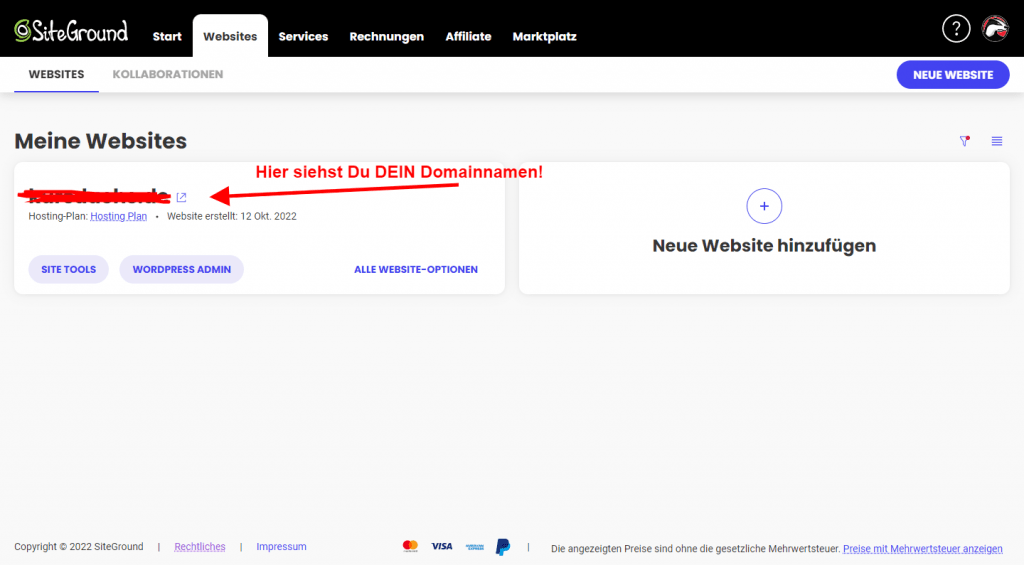The image size is (1024, 565).
Task: Open the Impressum footer link
Action: point(281,547)
